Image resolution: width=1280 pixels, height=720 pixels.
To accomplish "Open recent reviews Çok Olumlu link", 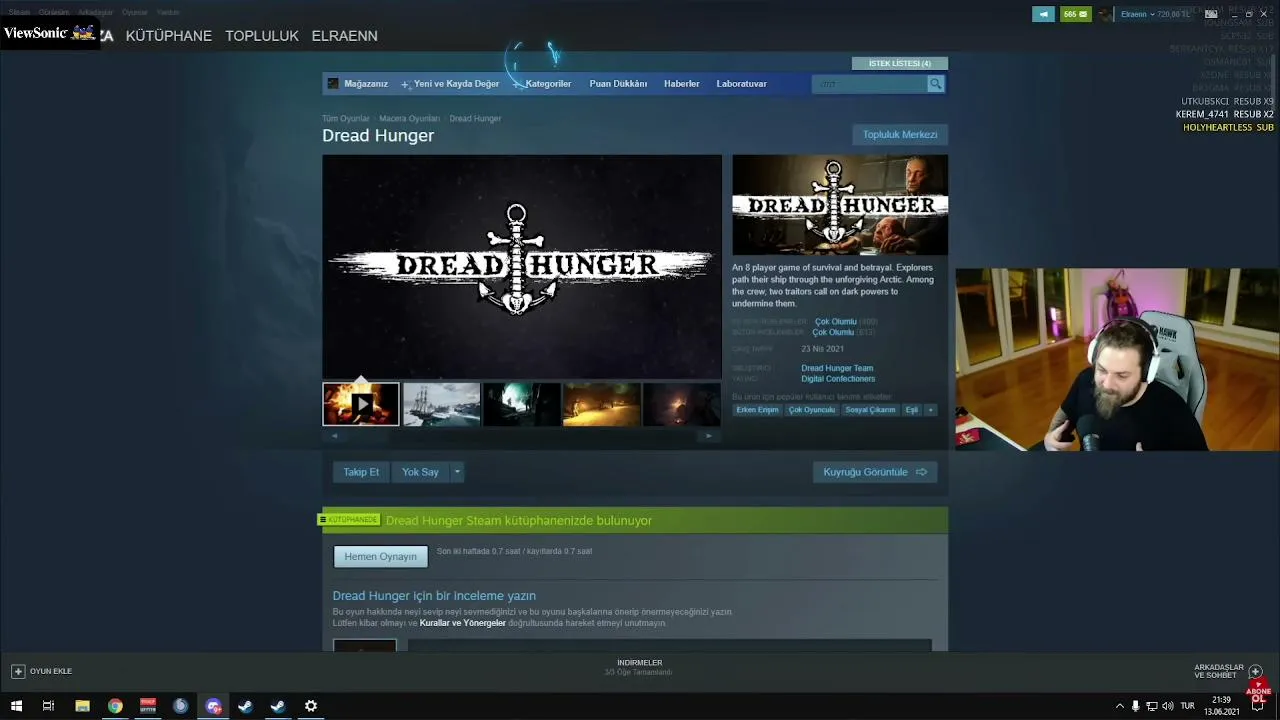I will [x=836, y=322].
